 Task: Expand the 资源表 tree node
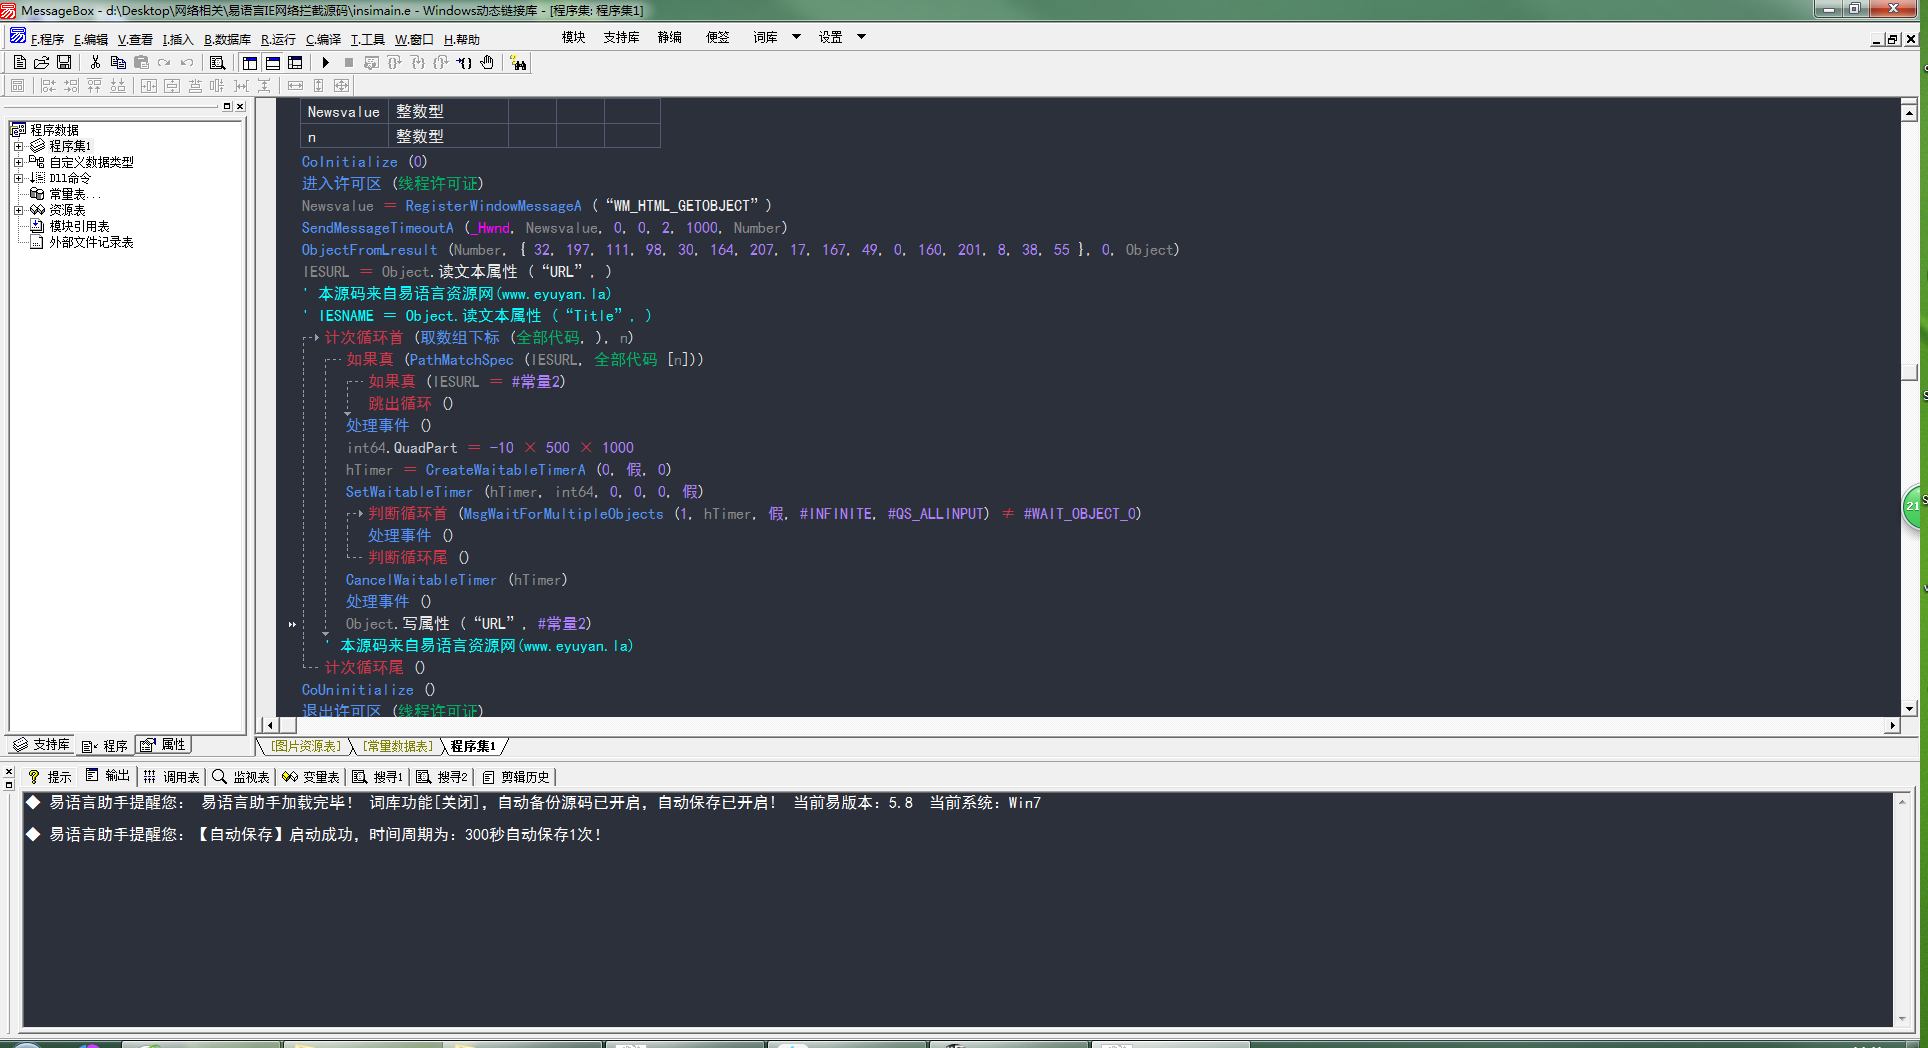click(18, 210)
